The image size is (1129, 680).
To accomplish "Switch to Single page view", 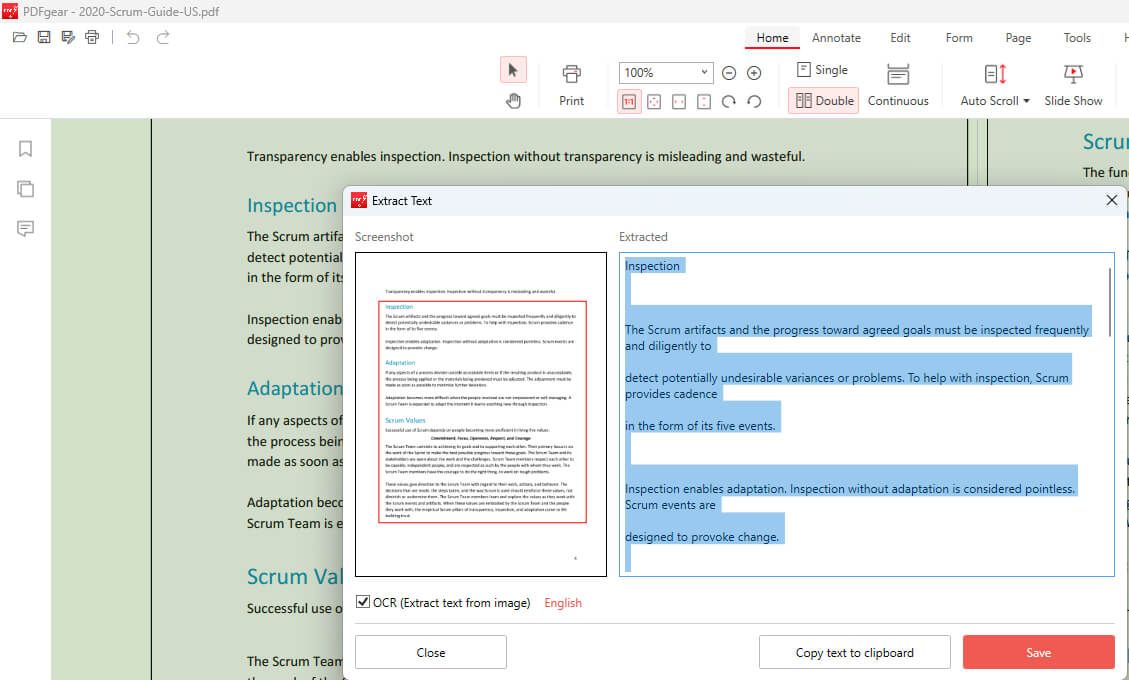I will click(823, 69).
